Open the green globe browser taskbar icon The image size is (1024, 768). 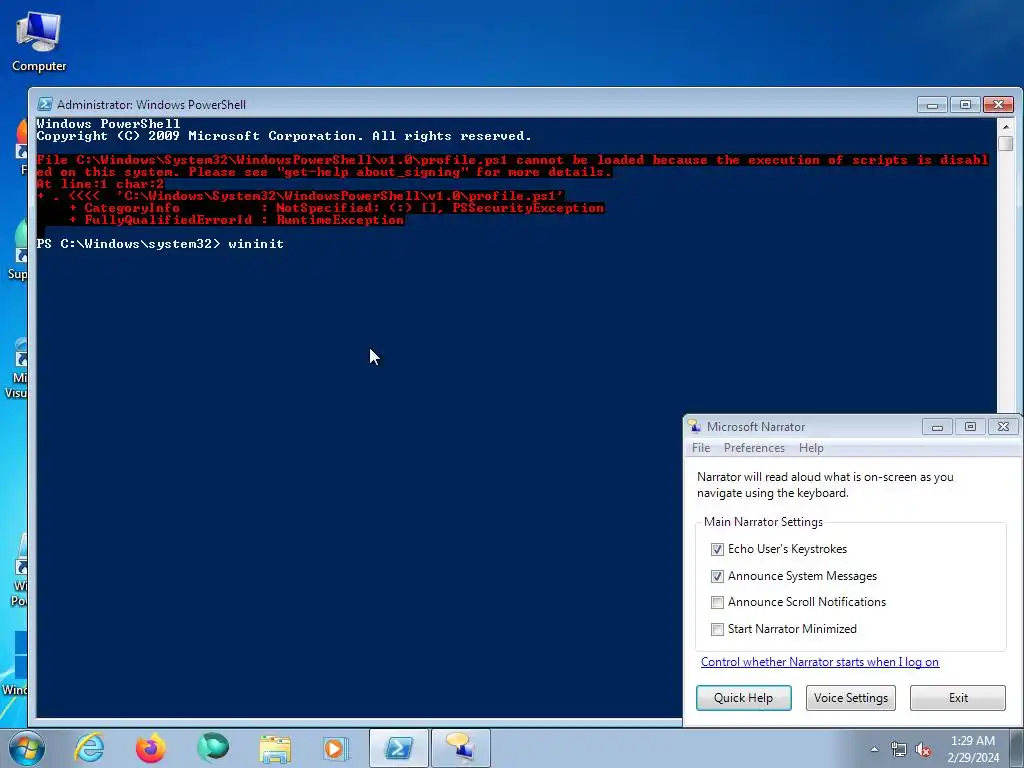pos(213,748)
